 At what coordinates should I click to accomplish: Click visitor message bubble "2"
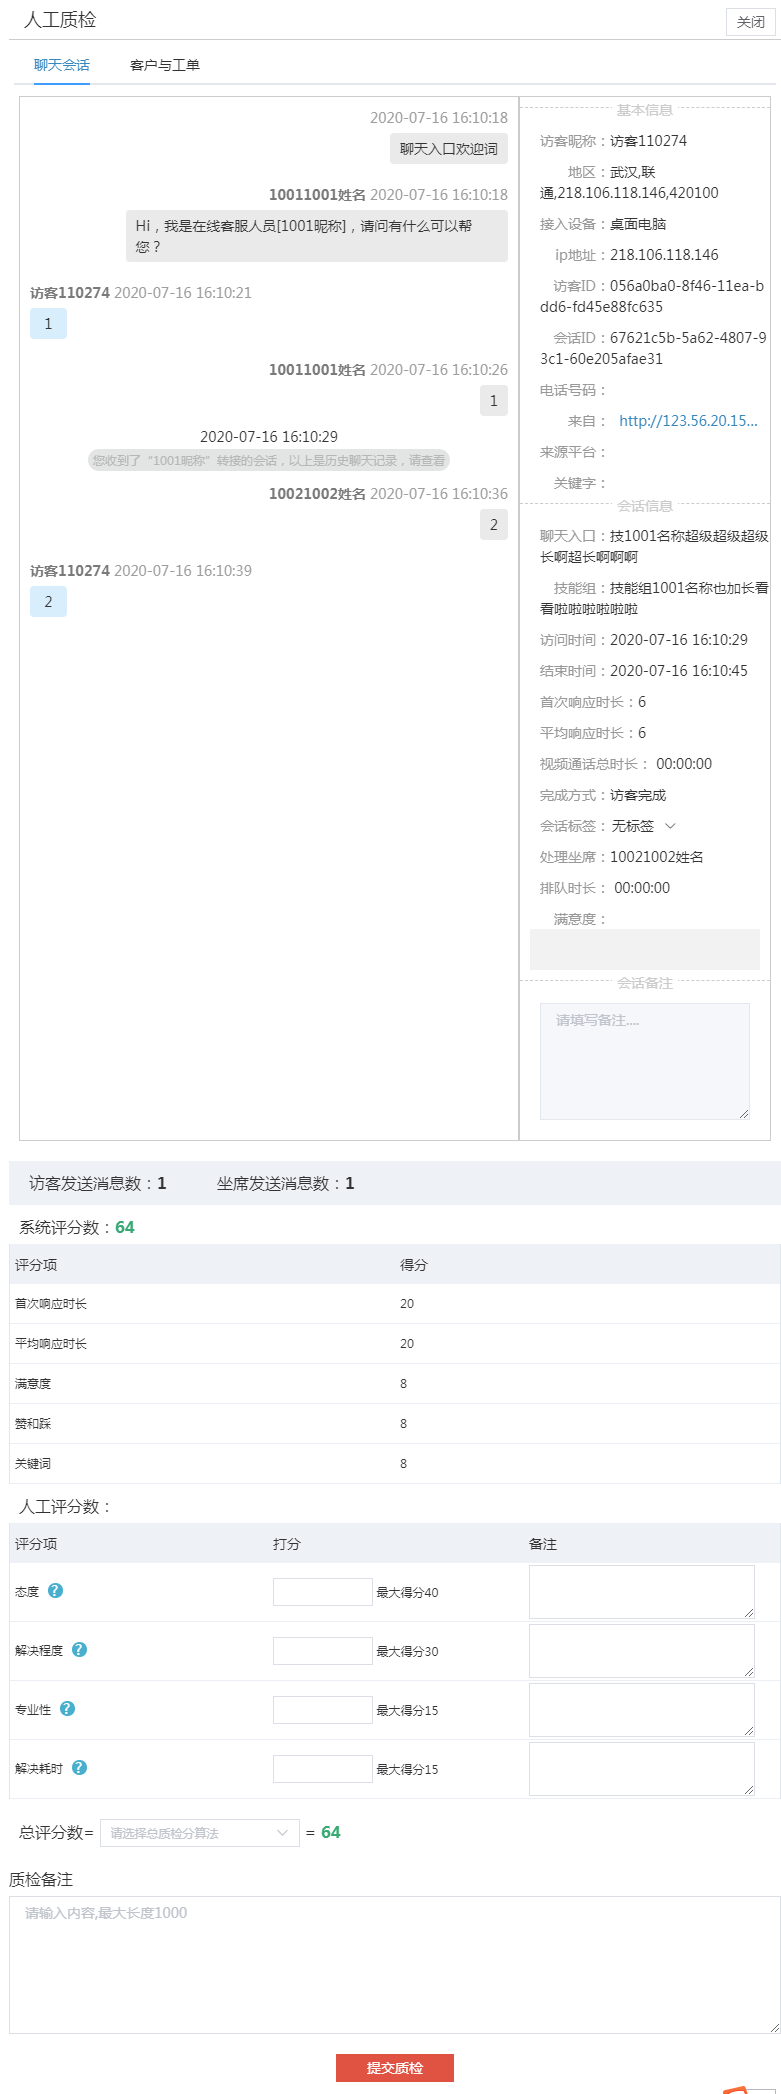[x=48, y=602]
